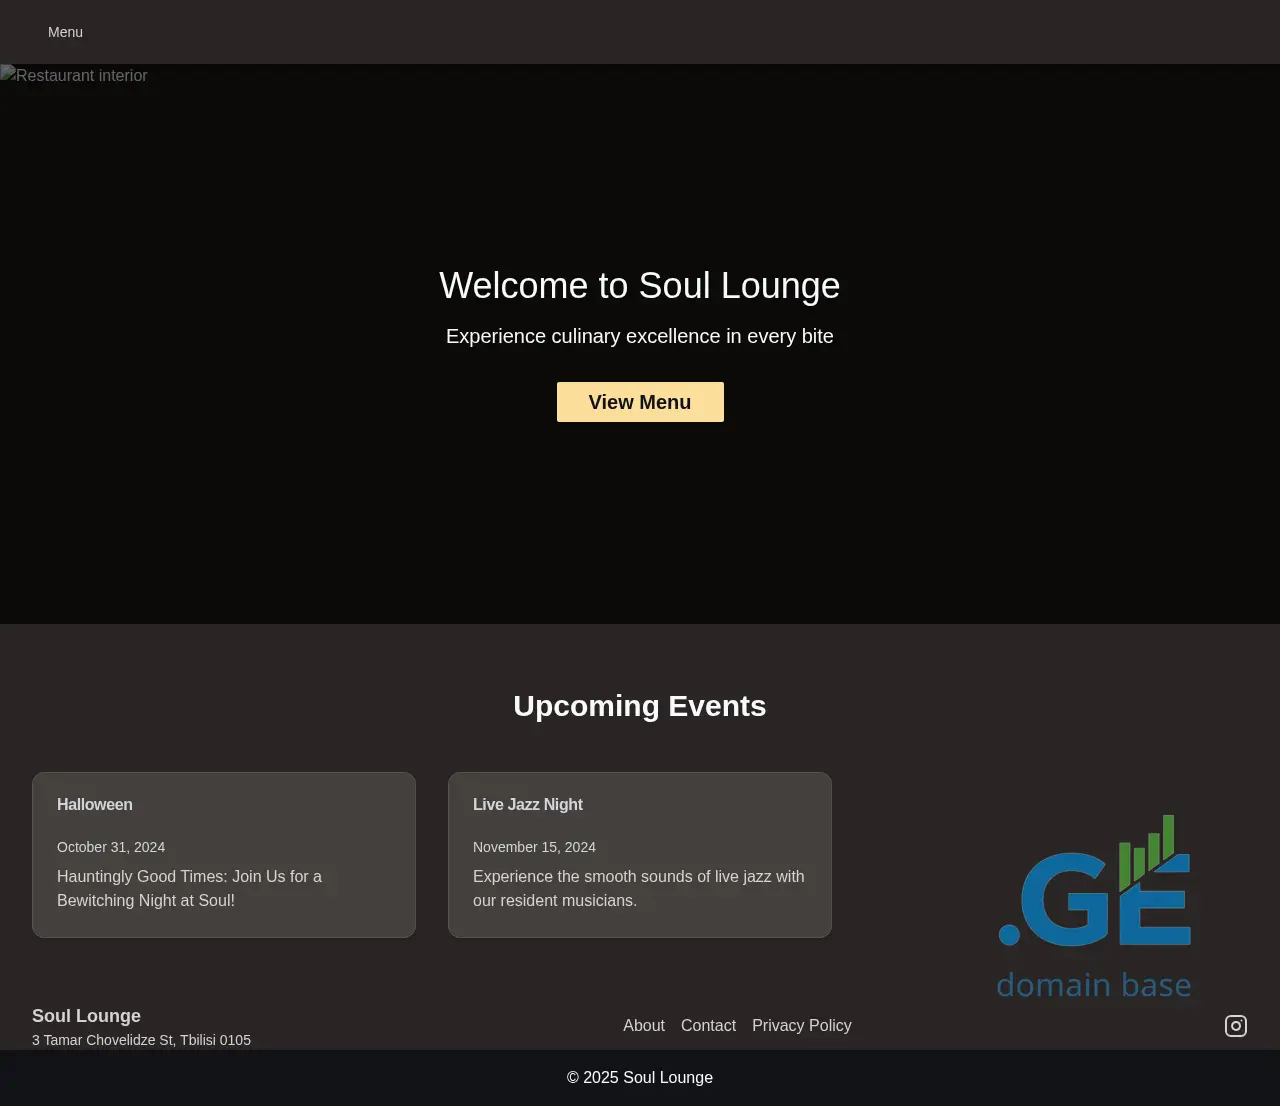Select the Live Jazz Night event title
This screenshot has width=1280, height=1106.
click(x=527, y=805)
